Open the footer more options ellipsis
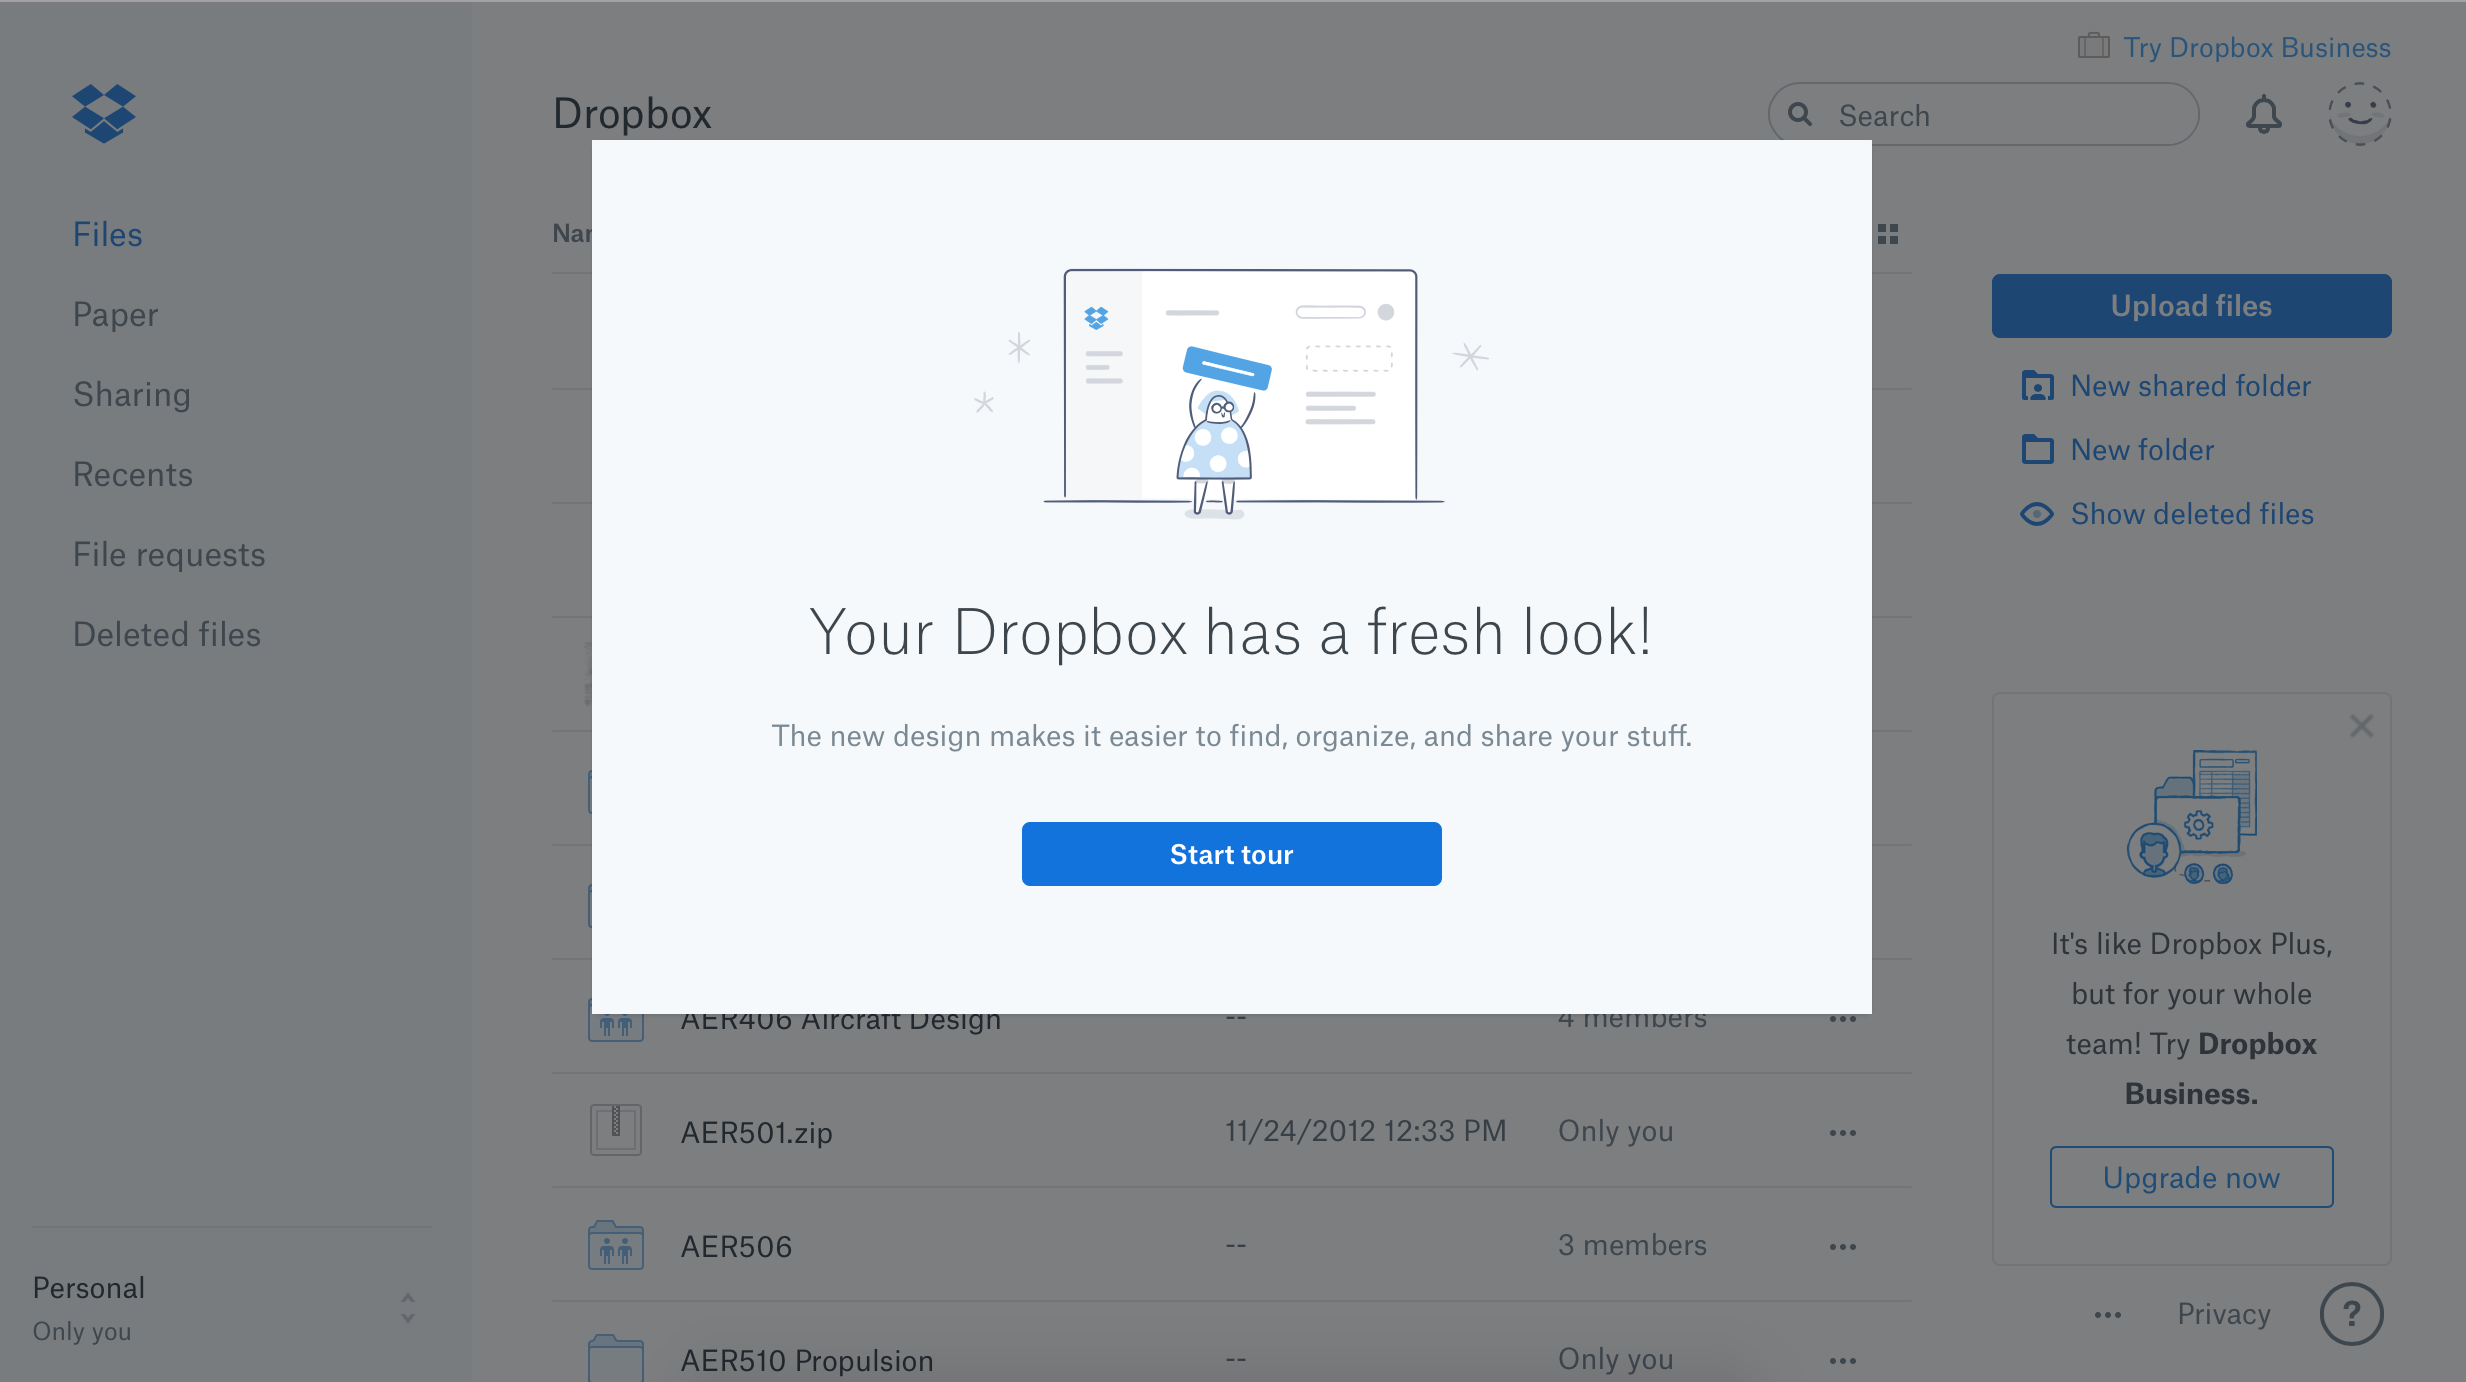 2108,1315
